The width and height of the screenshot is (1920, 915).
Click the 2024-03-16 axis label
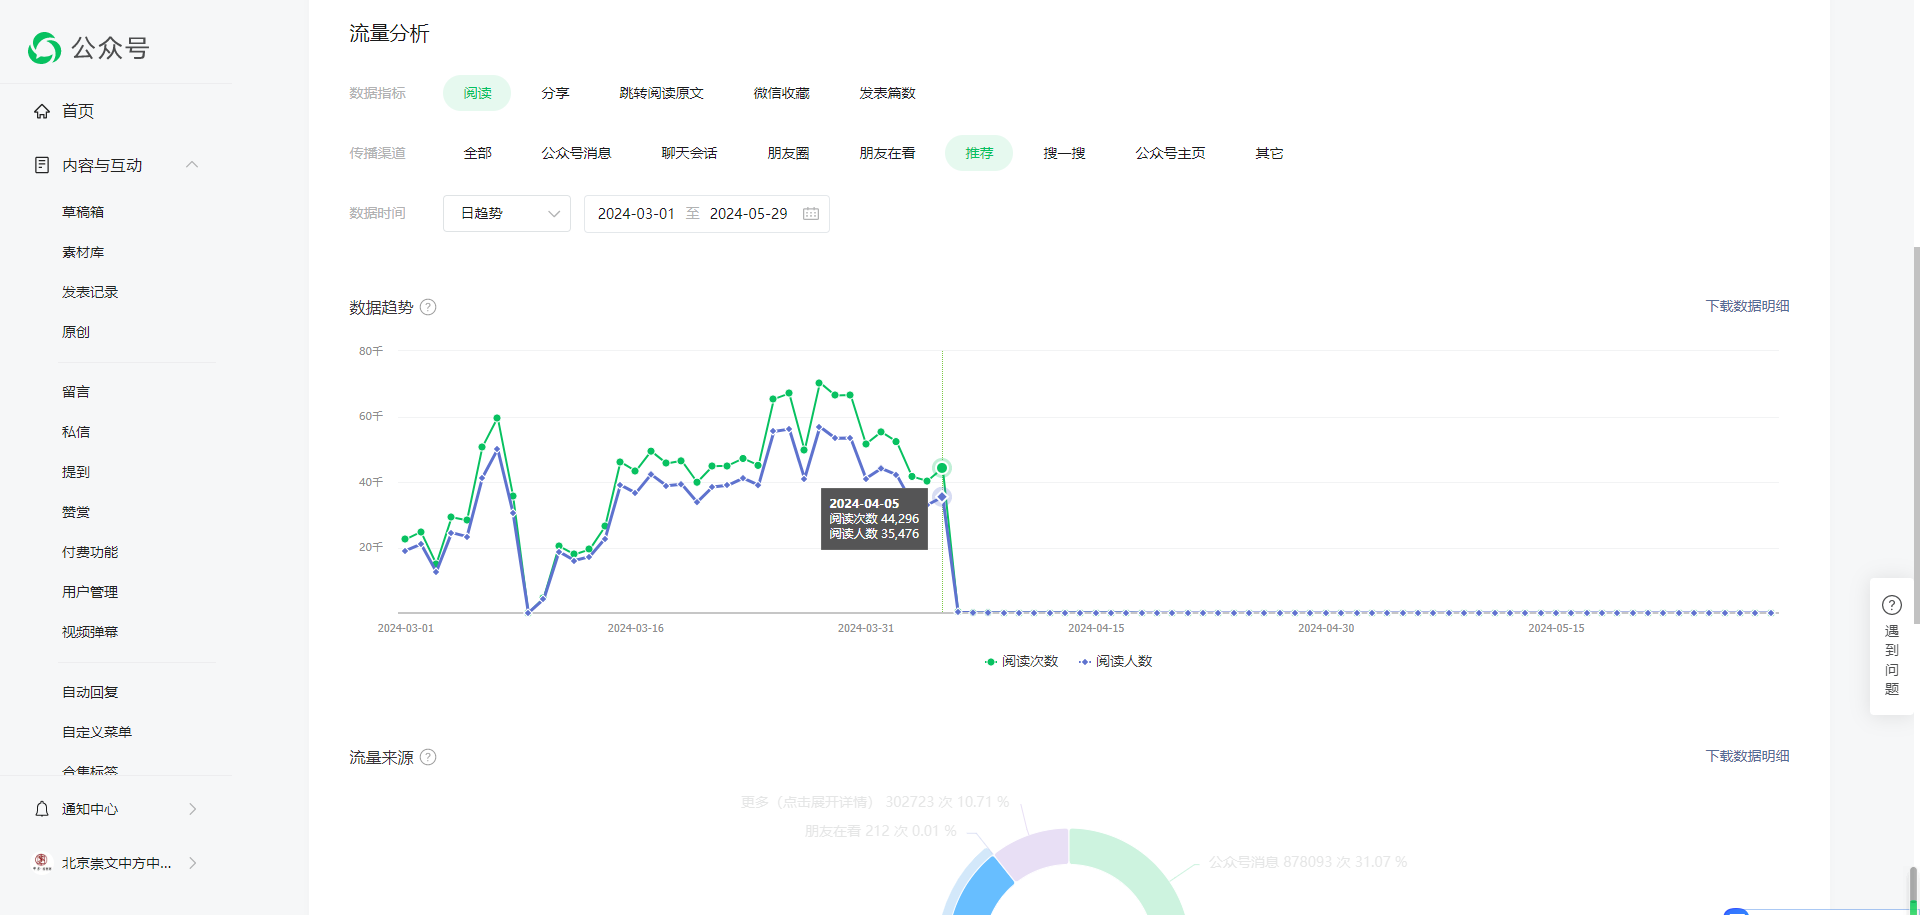(636, 628)
